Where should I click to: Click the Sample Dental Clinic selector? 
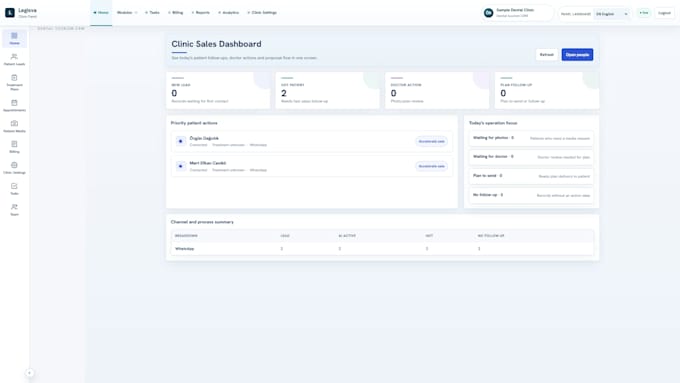click(517, 13)
